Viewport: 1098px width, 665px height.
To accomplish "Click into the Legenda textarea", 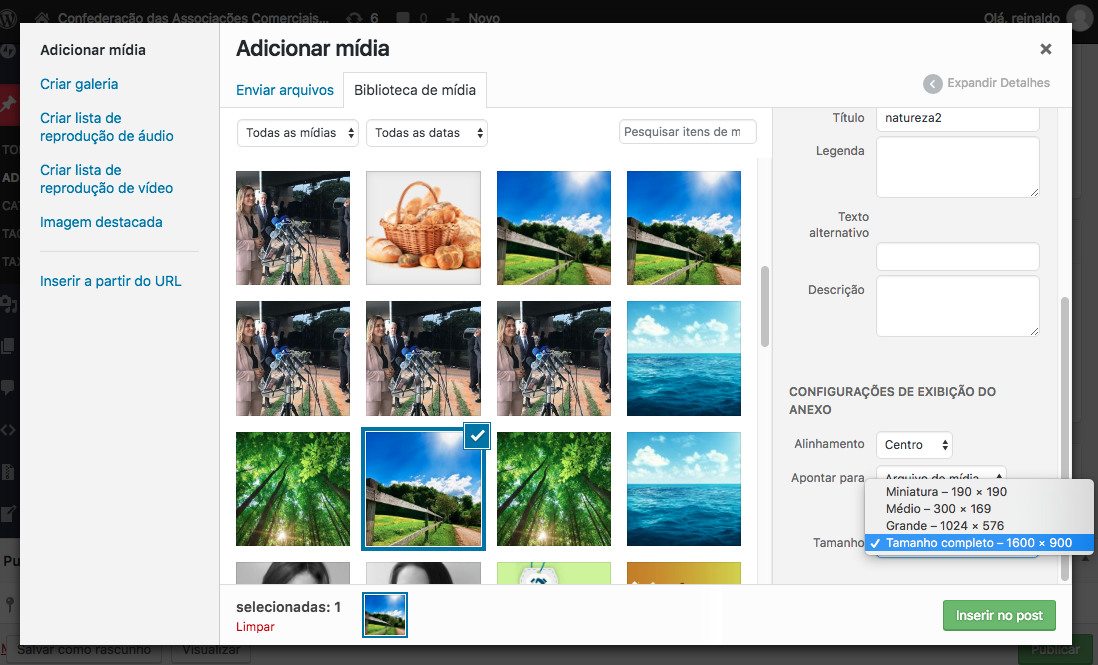I will 957,167.
